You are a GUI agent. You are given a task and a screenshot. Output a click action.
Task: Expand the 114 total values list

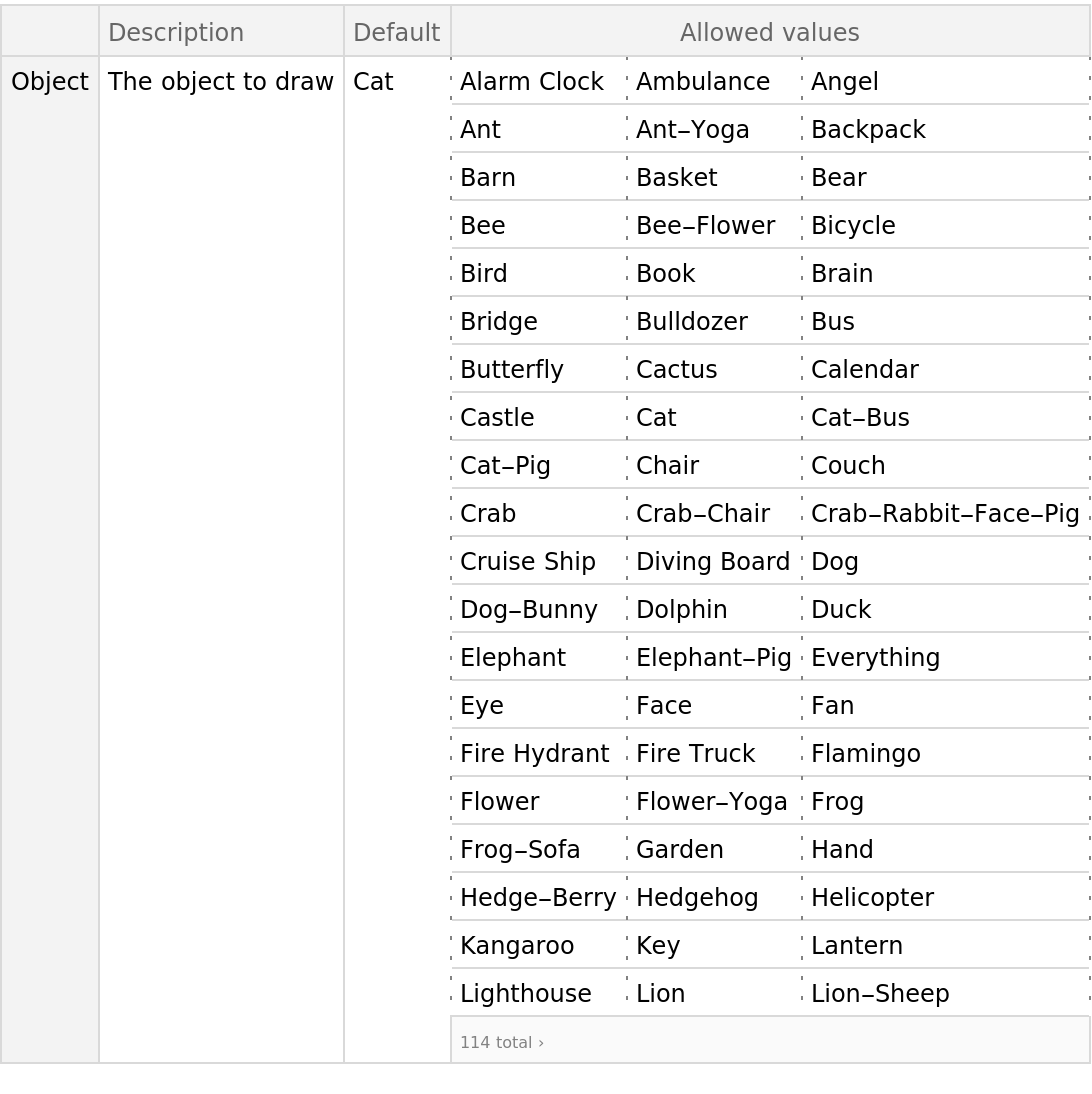point(502,1042)
